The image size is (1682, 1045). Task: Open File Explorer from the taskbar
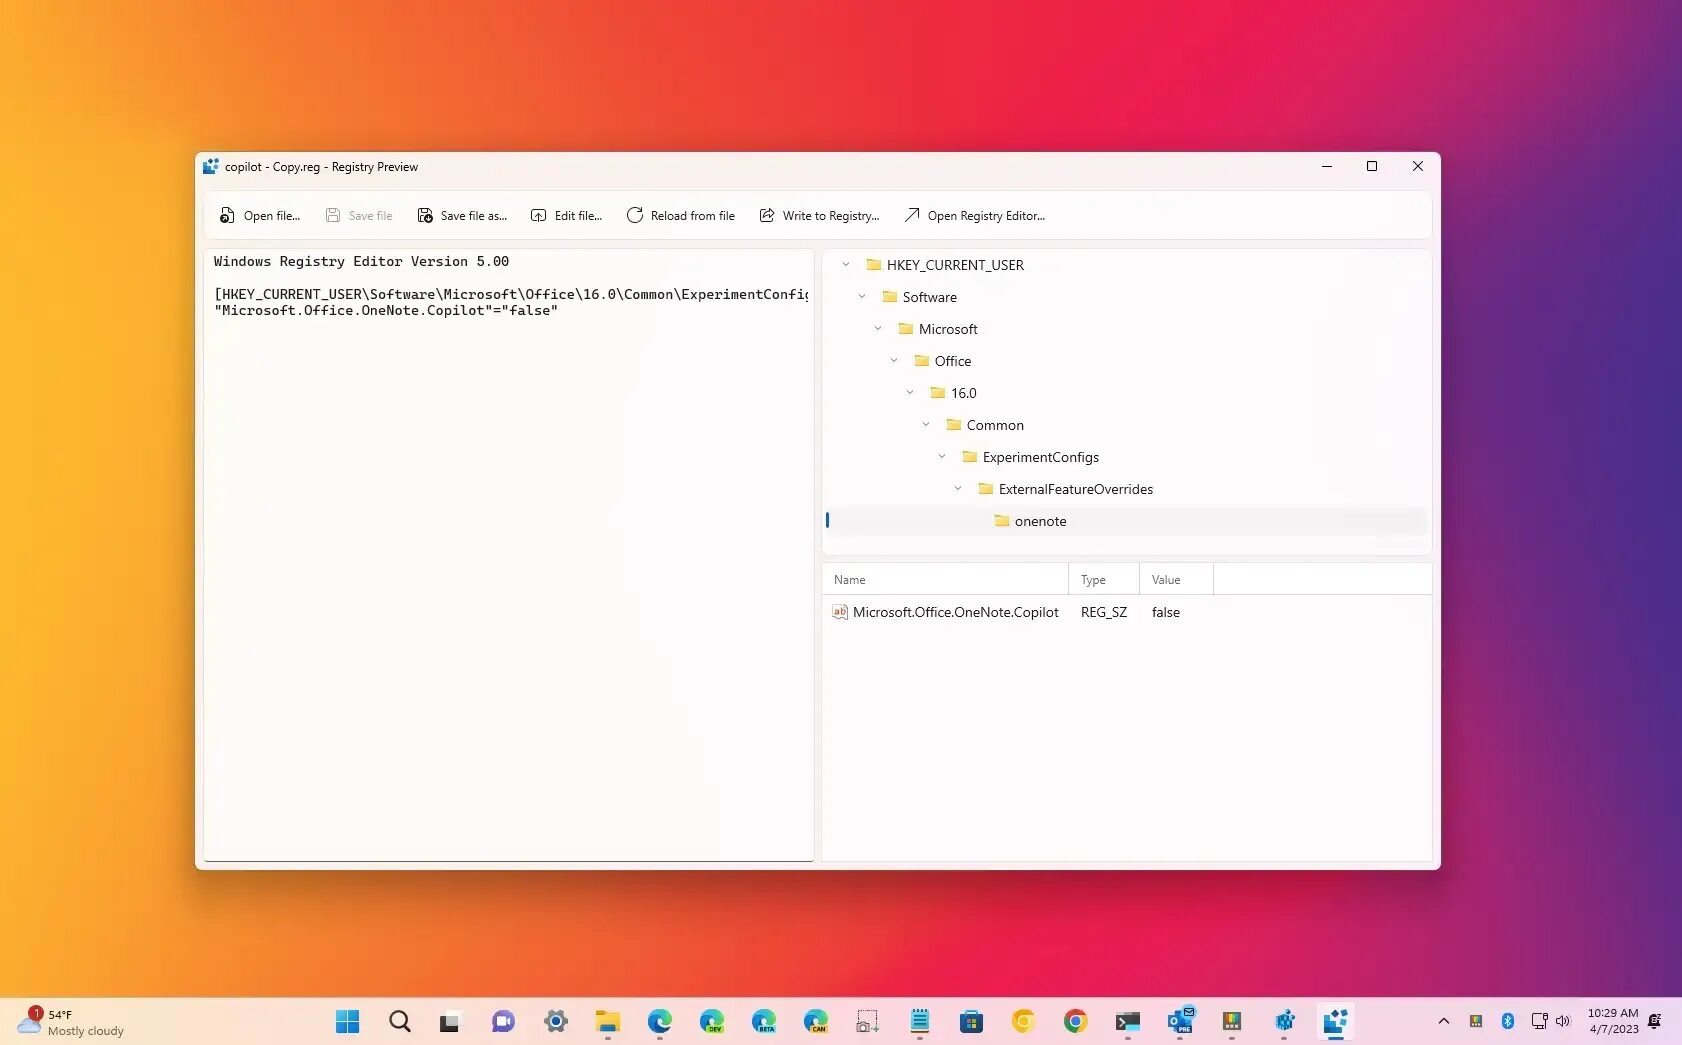click(x=608, y=1021)
